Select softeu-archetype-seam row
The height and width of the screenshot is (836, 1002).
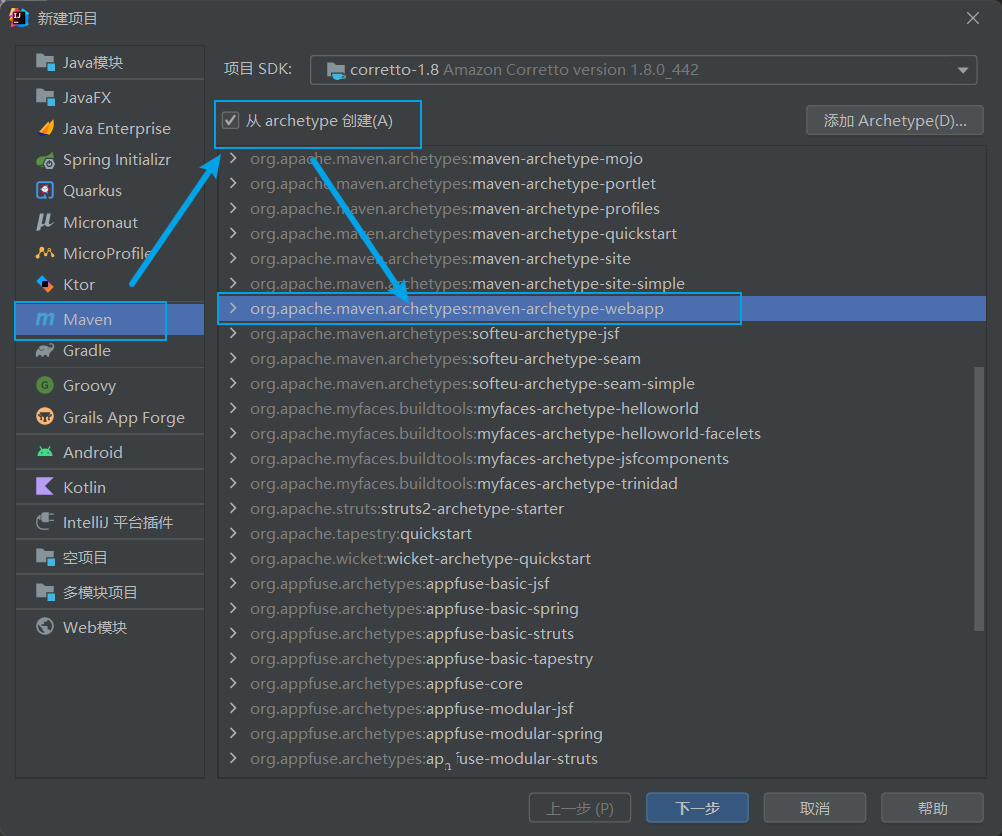click(601, 359)
